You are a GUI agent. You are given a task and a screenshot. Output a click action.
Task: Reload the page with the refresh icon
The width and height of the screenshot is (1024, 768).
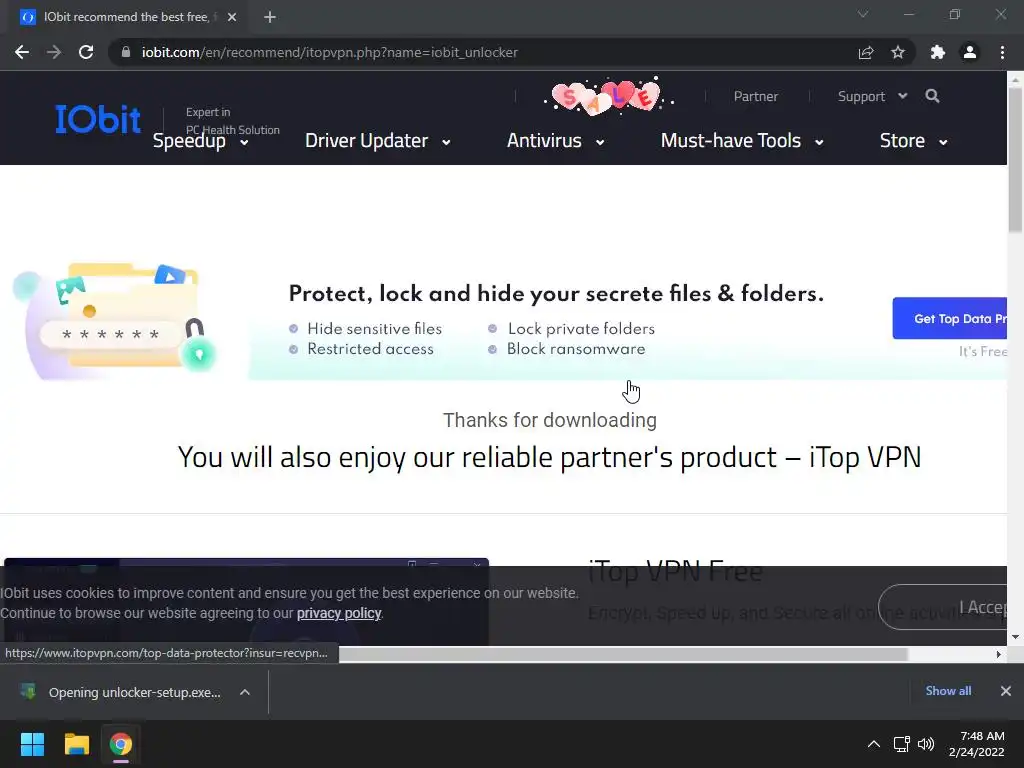86,52
